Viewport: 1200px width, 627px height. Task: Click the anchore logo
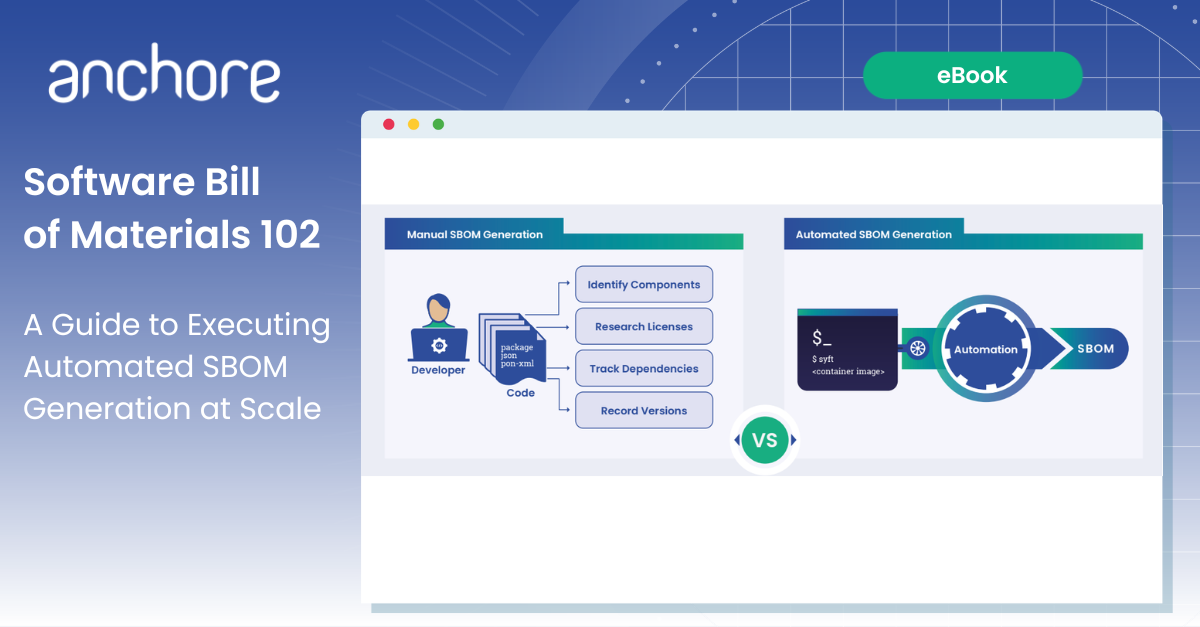[164, 80]
